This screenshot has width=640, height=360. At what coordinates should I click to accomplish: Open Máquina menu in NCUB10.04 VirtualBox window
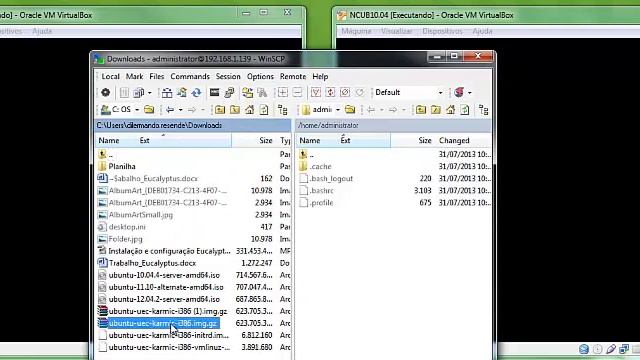(356, 31)
